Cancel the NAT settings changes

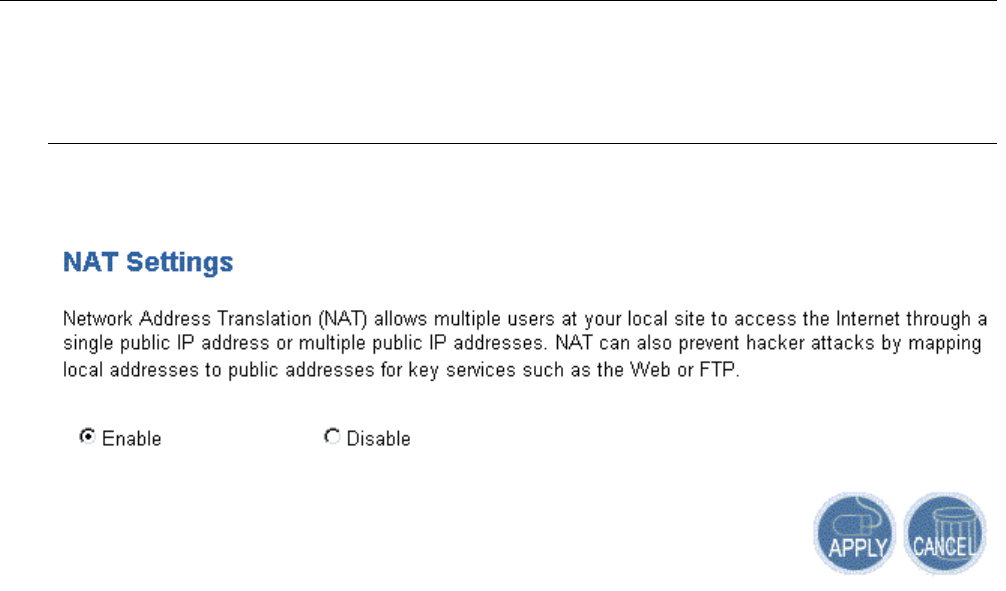click(x=944, y=531)
